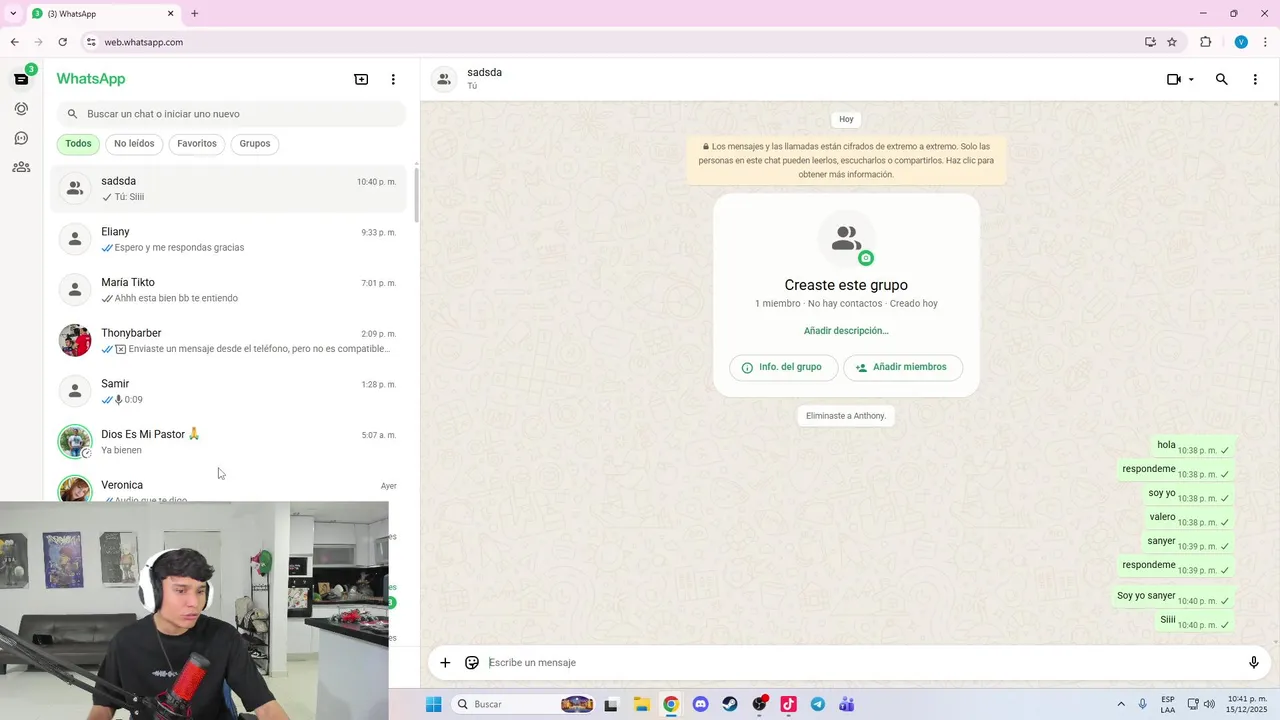
Task: Select the Favoritos filter
Action: coord(197,144)
